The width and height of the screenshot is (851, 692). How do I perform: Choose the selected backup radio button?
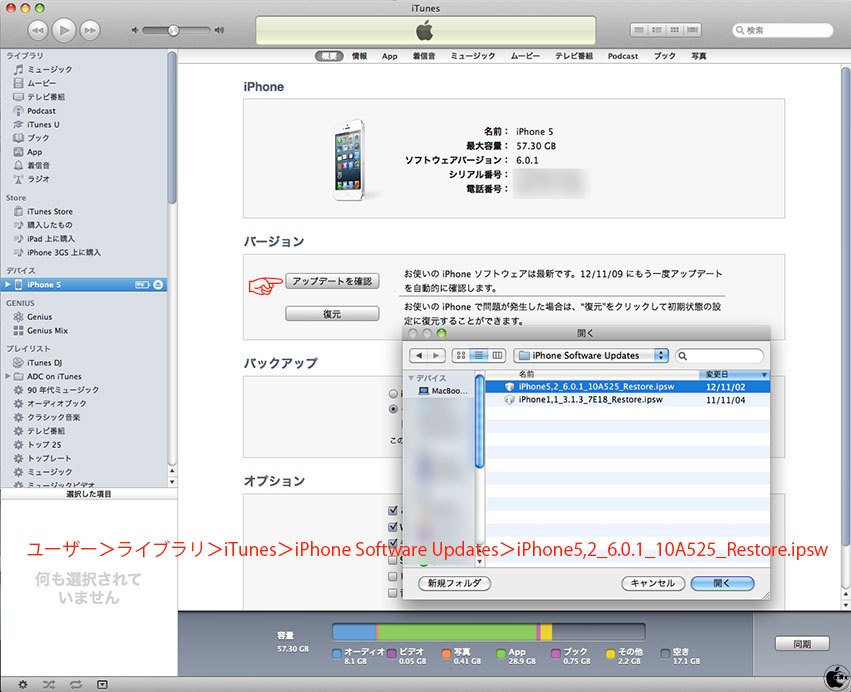click(393, 409)
